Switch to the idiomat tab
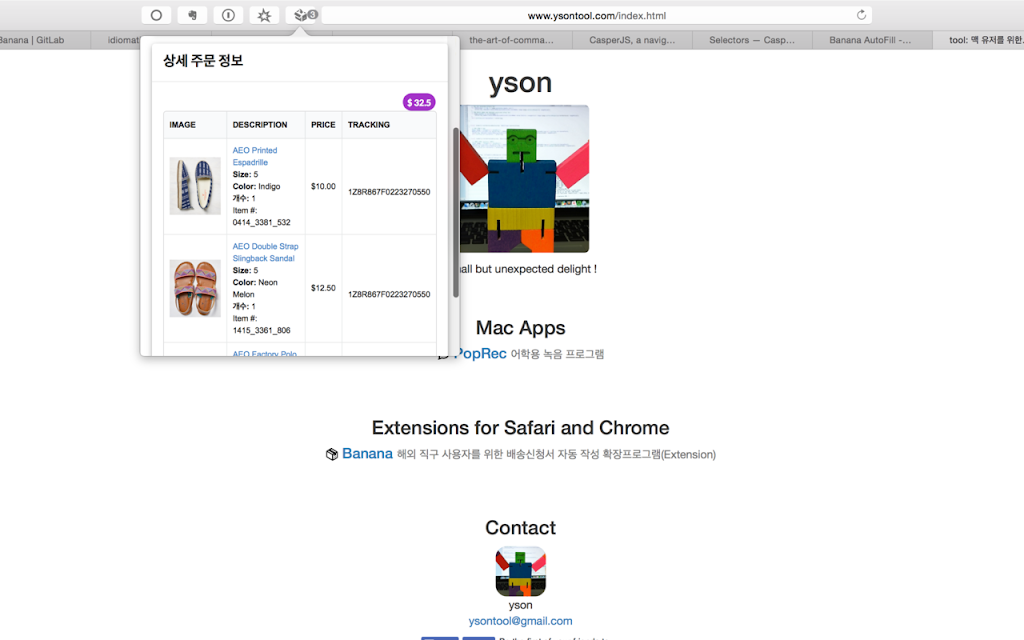Viewport: 1024px width, 640px height. pyautogui.click(x=123, y=40)
